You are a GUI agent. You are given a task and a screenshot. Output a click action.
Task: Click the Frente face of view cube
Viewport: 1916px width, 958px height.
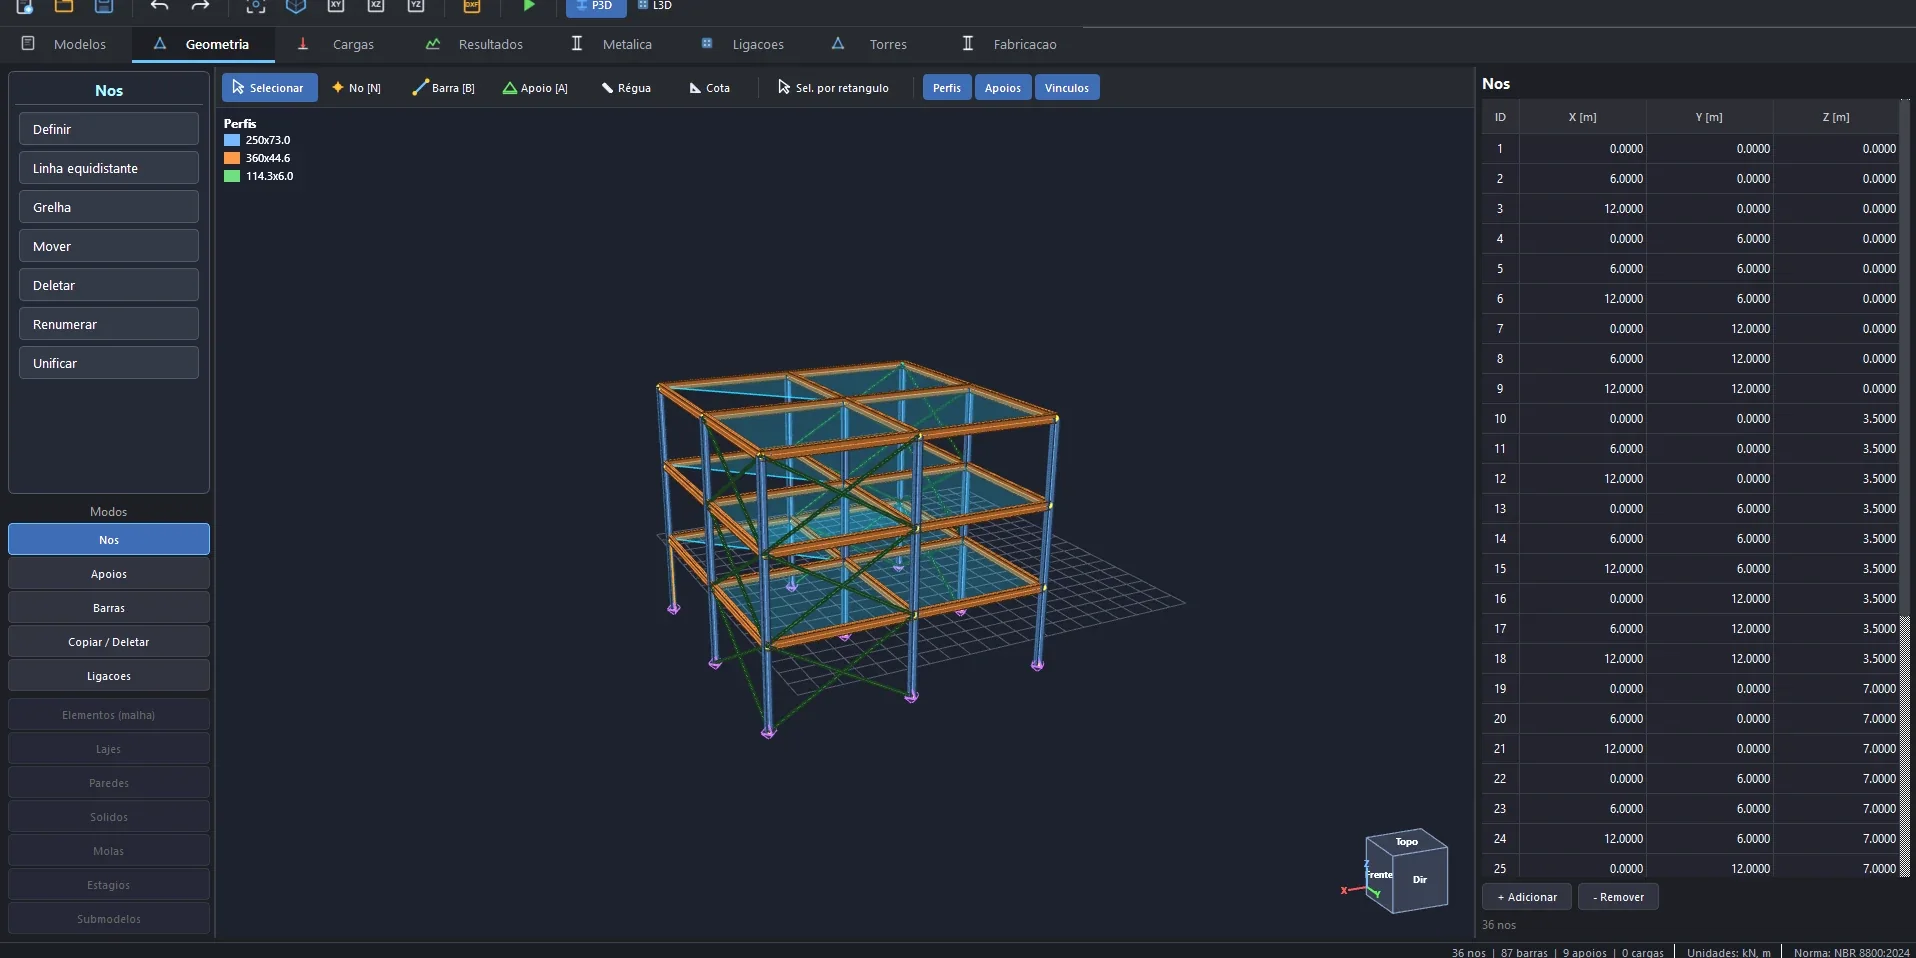point(1380,875)
